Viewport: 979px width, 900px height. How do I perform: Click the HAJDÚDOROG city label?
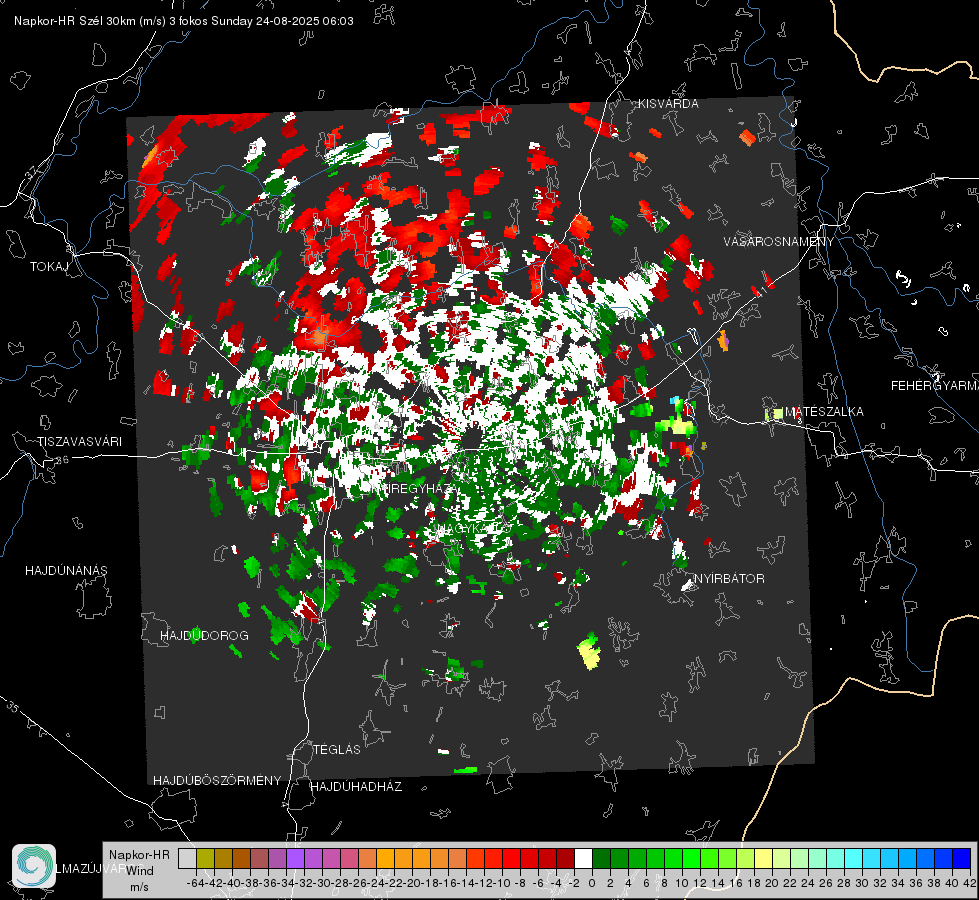click(204, 635)
